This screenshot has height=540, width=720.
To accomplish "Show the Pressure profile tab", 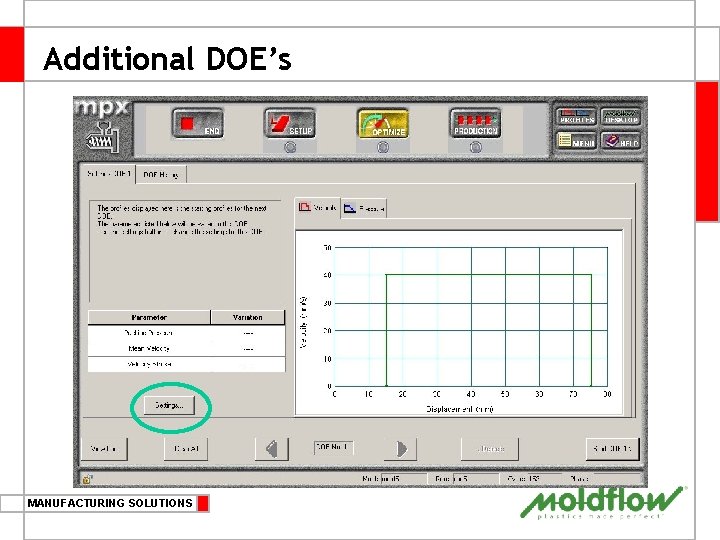I will point(364,208).
